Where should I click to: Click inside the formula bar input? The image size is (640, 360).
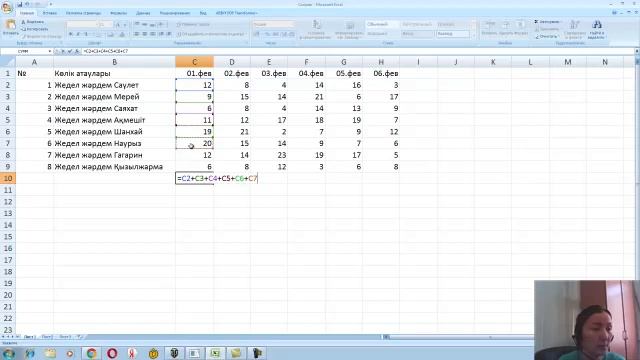(x=357, y=51)
